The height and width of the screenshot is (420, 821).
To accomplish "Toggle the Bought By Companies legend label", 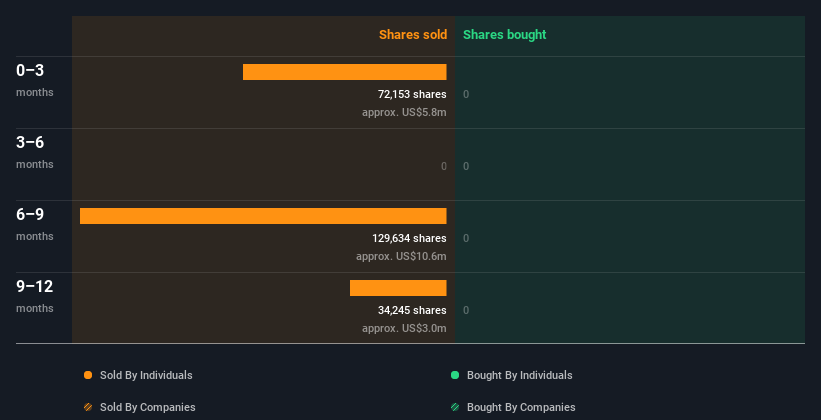I will (x=521, y=407).
